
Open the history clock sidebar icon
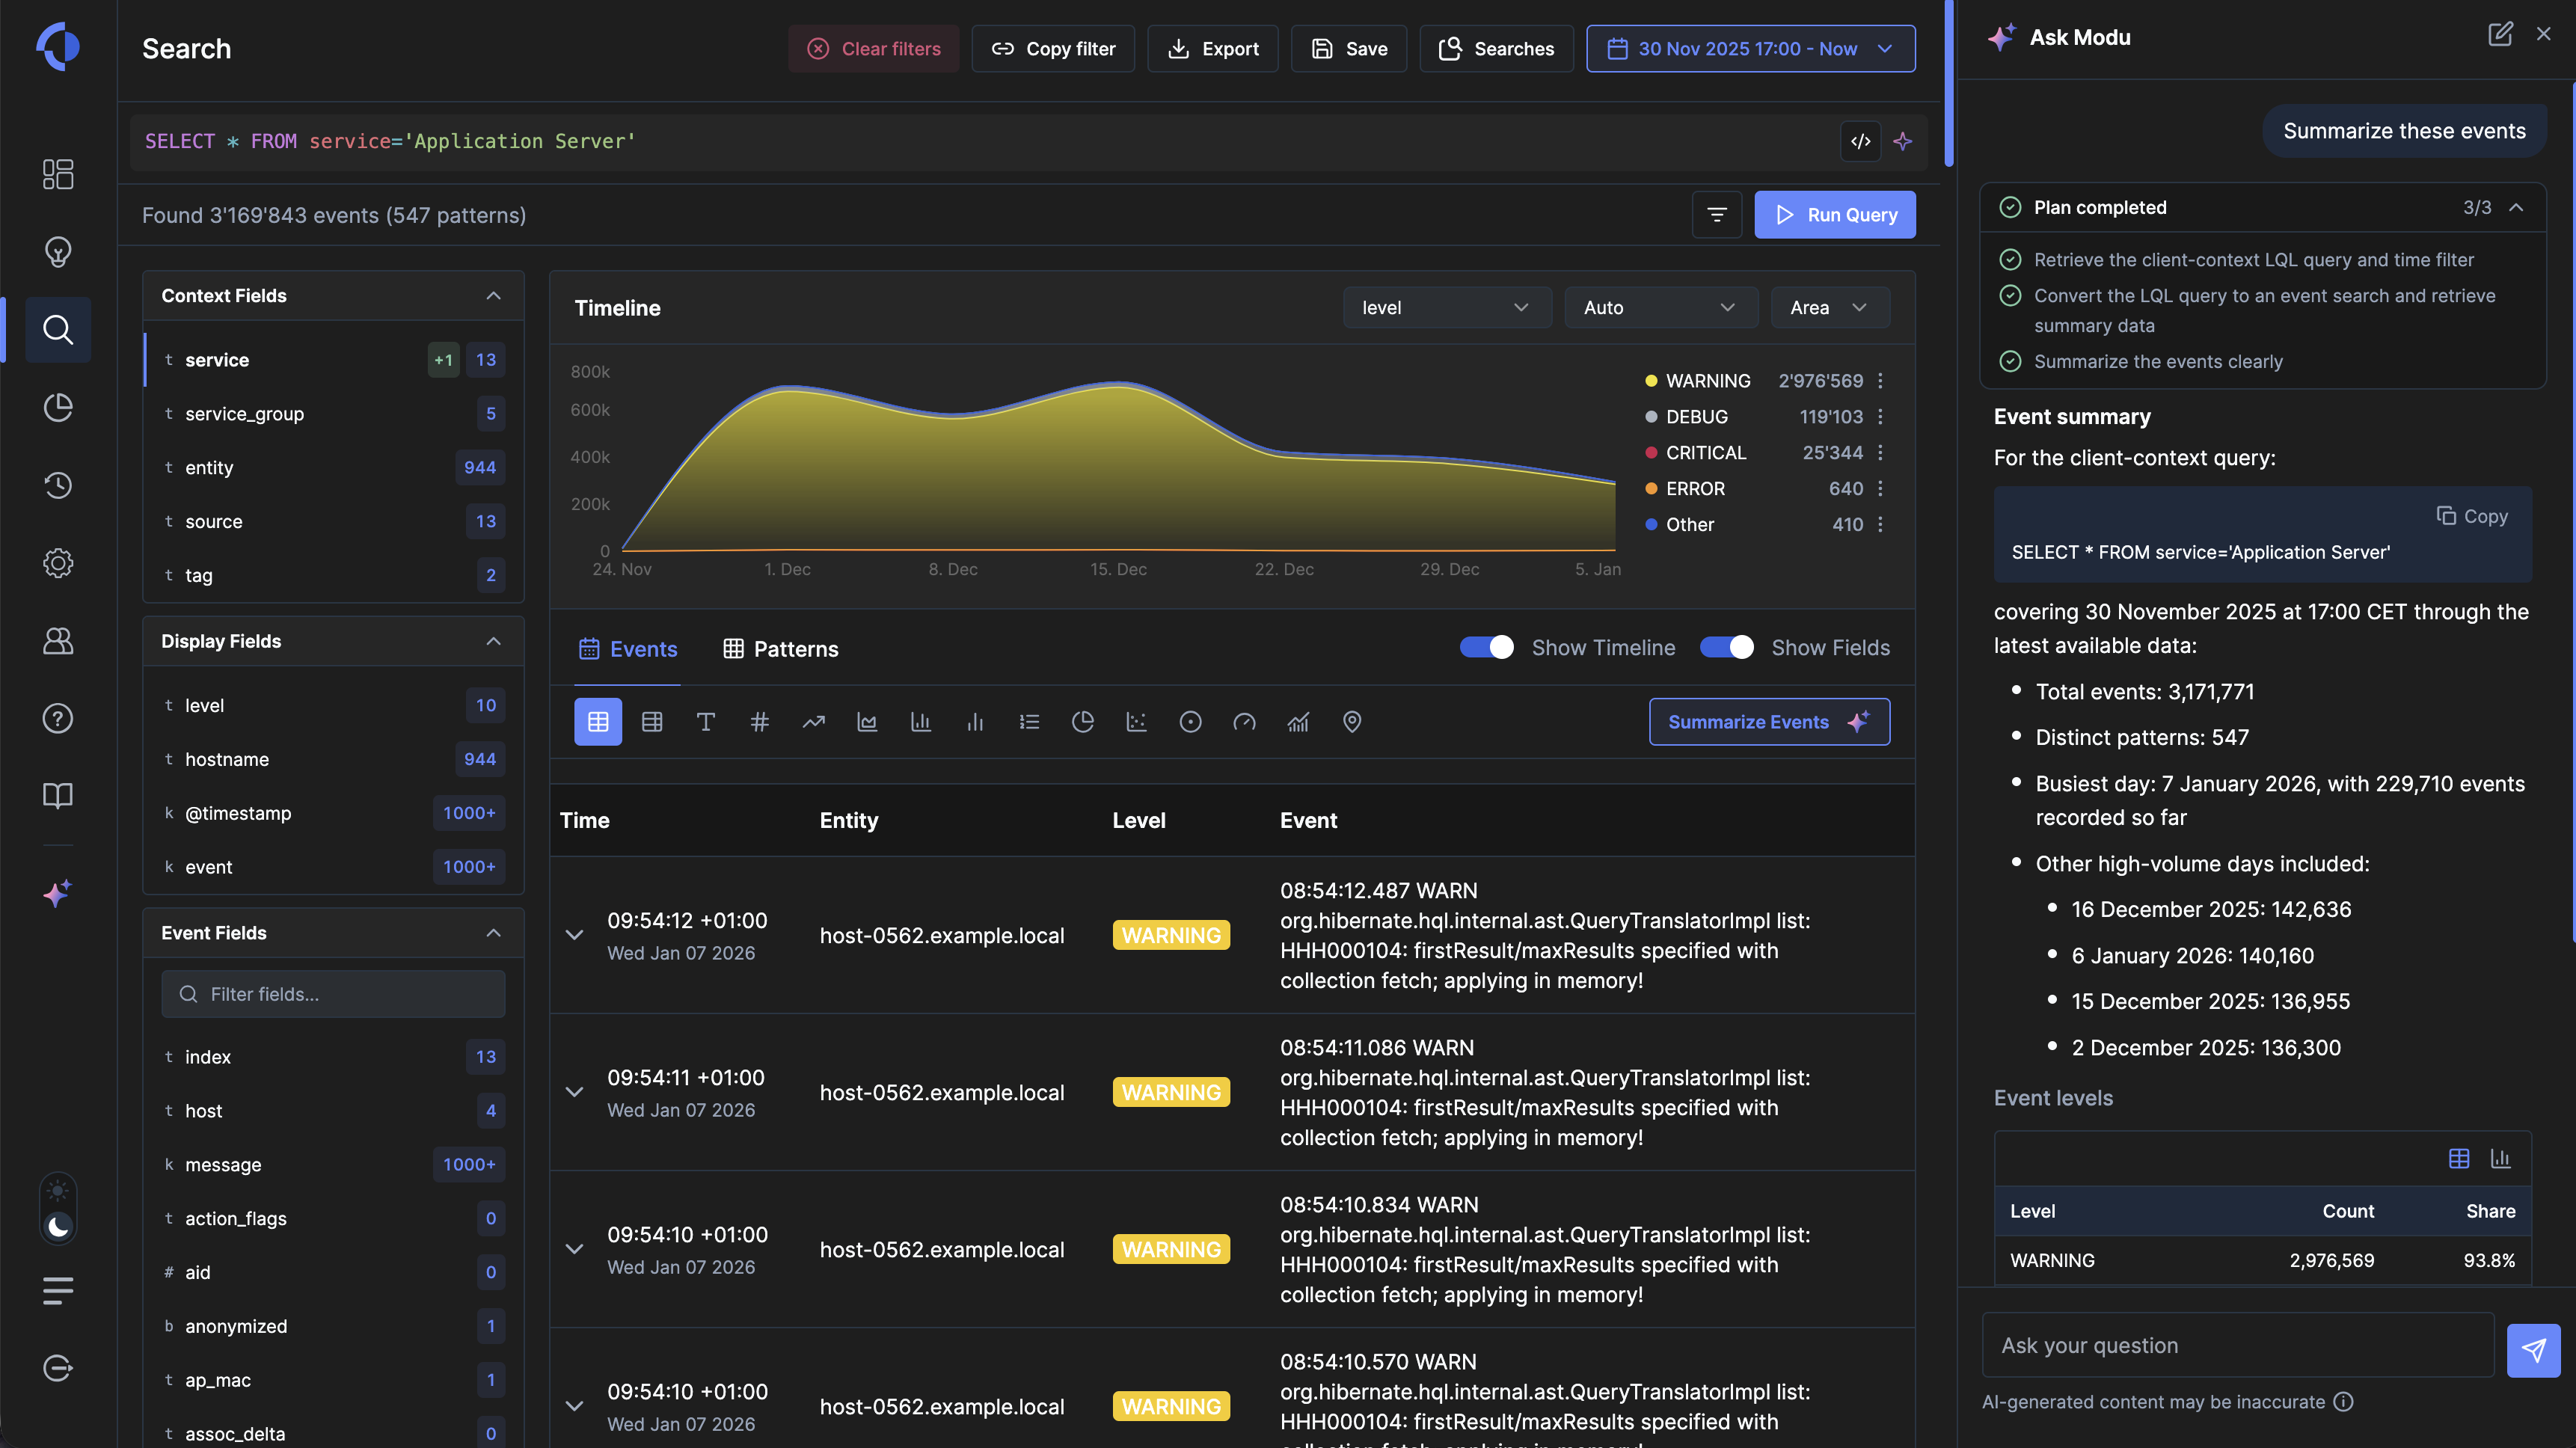coord(58,485)
